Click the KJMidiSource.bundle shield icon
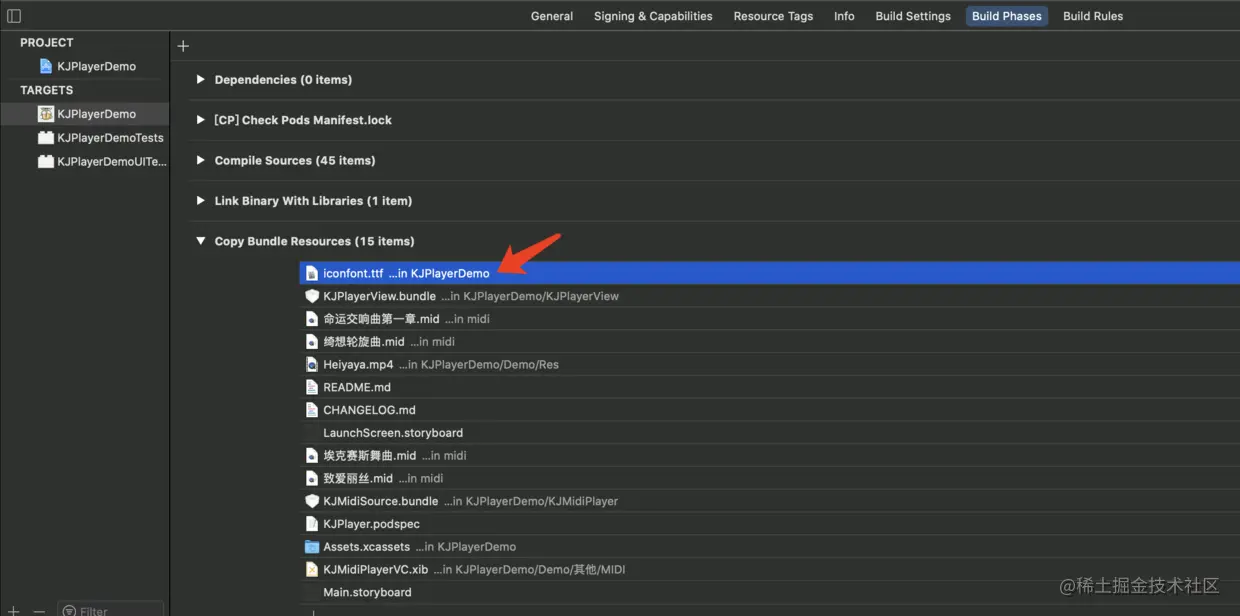 click(x=312, y=501)
